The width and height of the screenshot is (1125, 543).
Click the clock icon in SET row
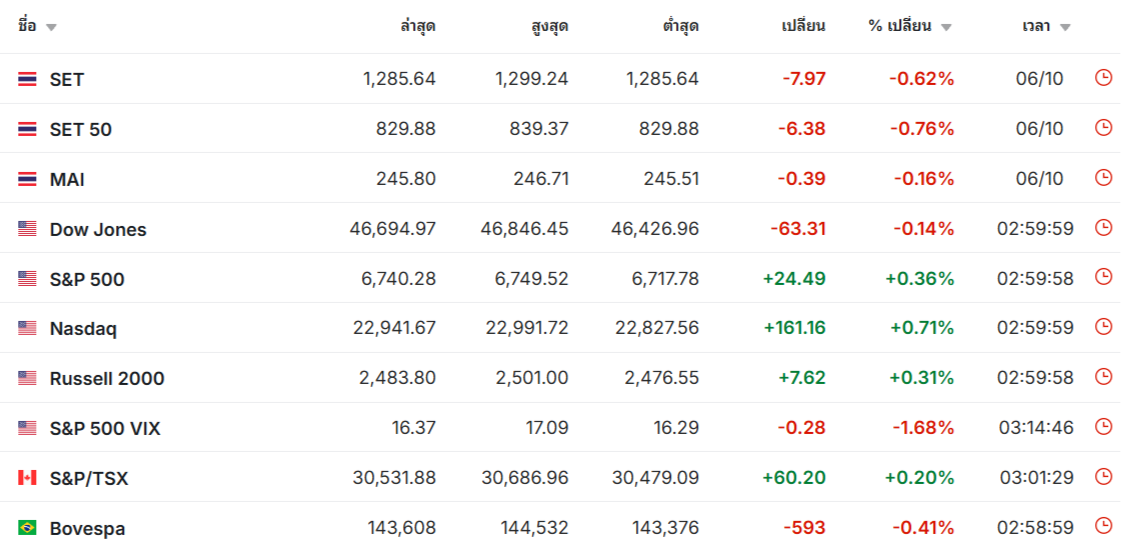(1103, 78)
